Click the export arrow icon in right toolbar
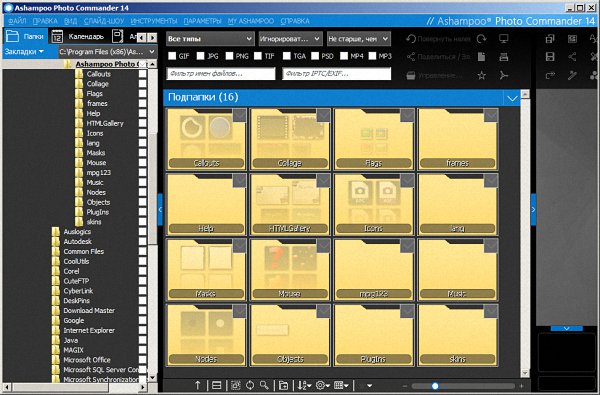600x395 pixels. tap(550, 75)
